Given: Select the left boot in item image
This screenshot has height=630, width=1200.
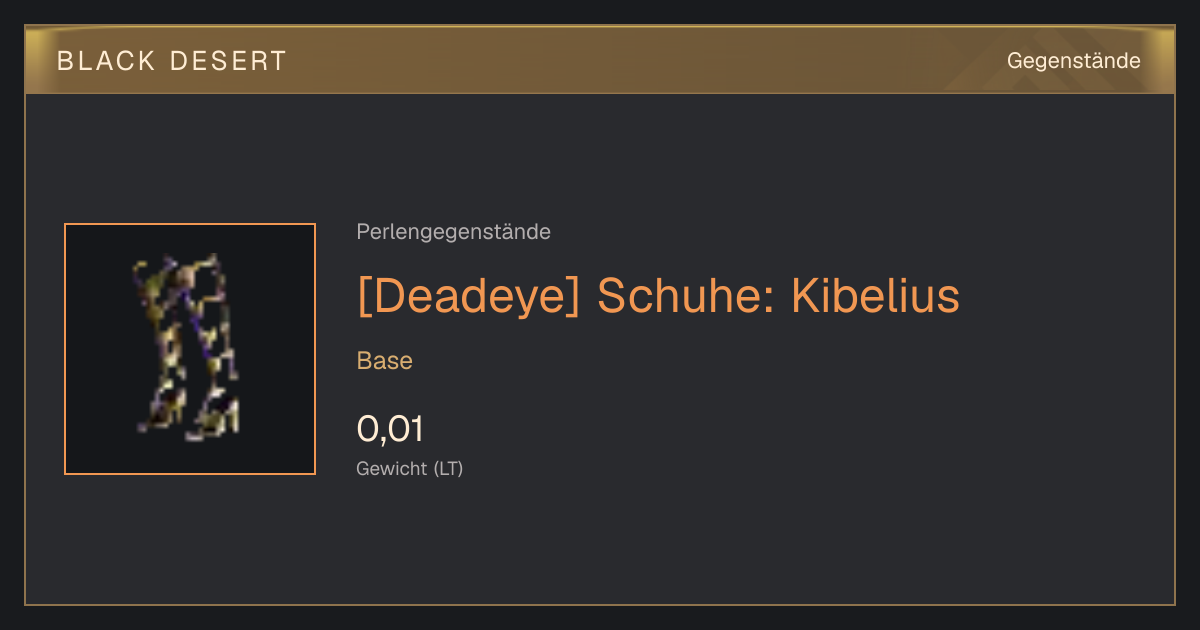Looking at the screenshot, I should [163, 345].
